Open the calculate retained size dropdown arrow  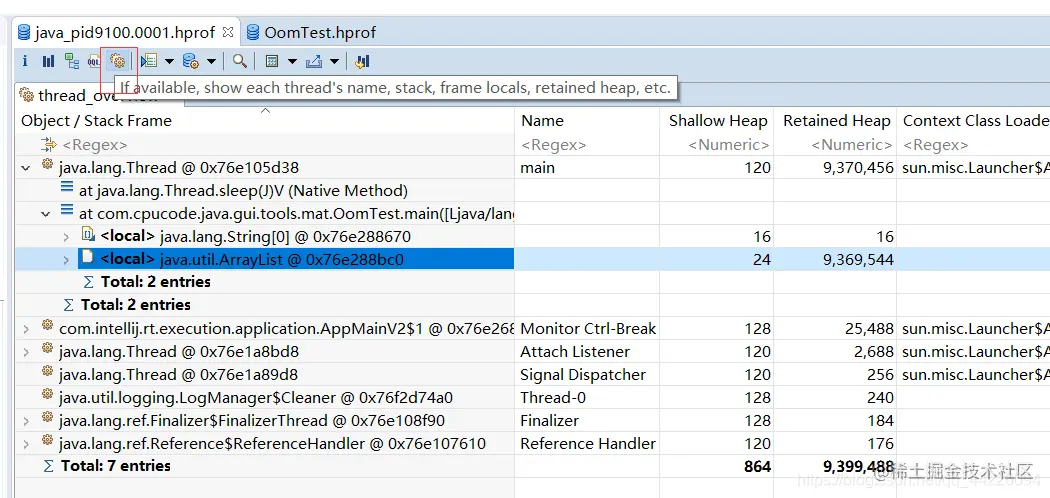(x=293, y=62)
